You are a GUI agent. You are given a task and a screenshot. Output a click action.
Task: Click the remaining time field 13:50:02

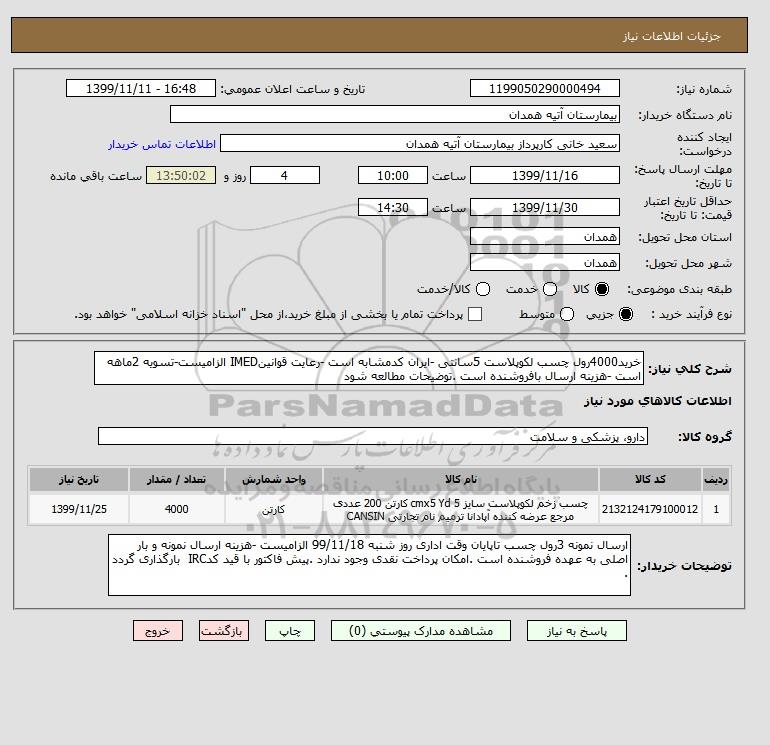click(x=181, y=175)
